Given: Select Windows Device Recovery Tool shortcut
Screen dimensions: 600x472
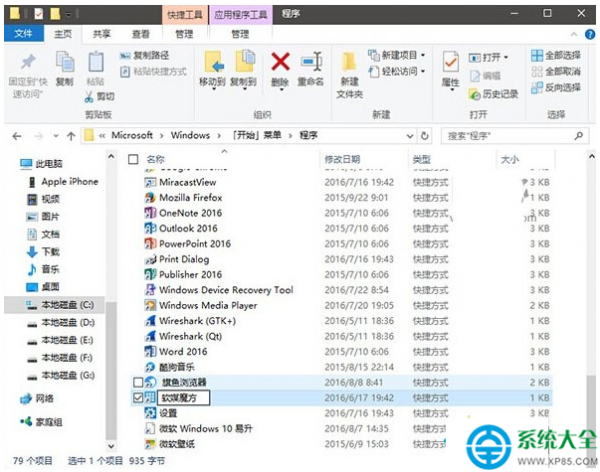Looking at the screenshot, I should click(219, 290).
